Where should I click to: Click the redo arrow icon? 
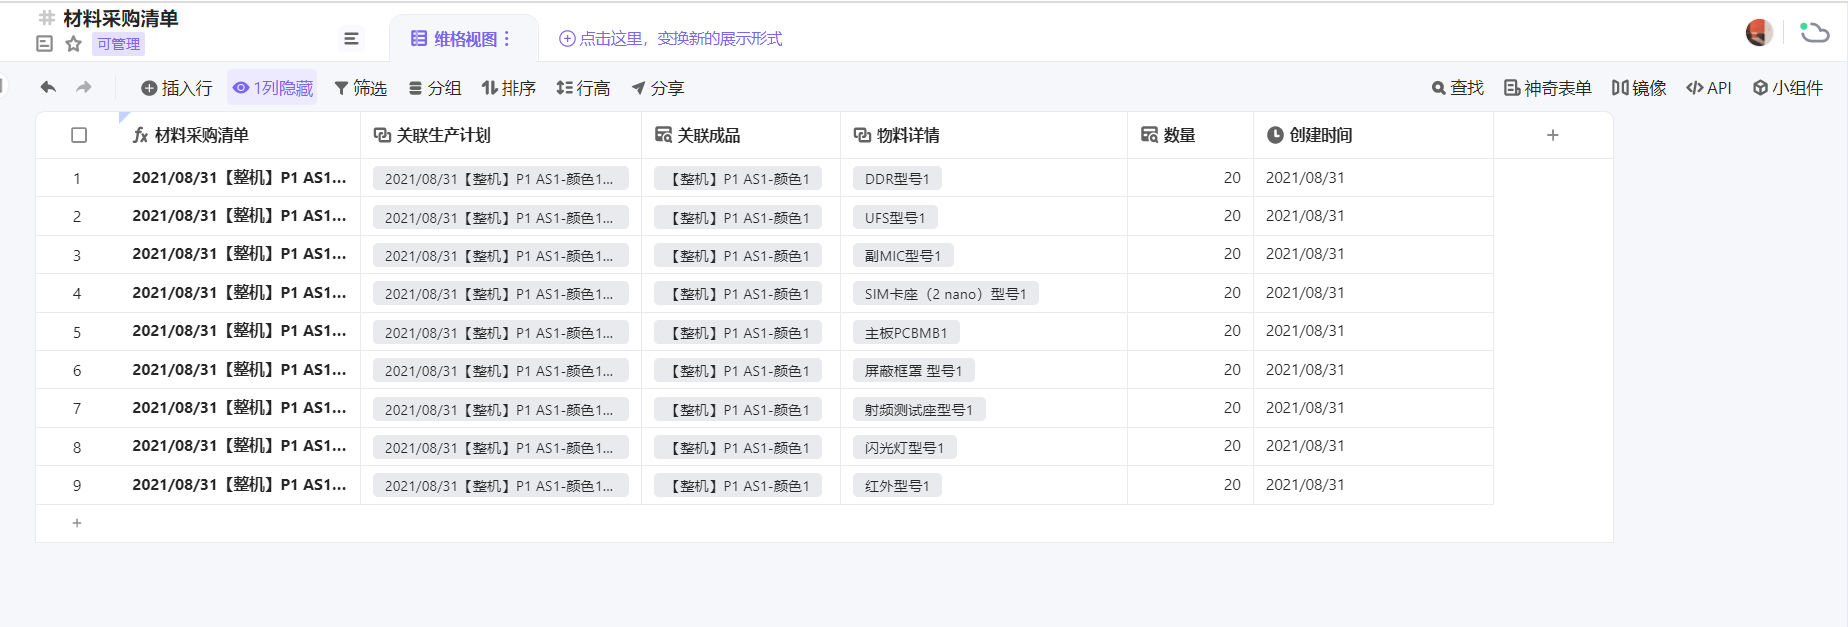point(84,88)
